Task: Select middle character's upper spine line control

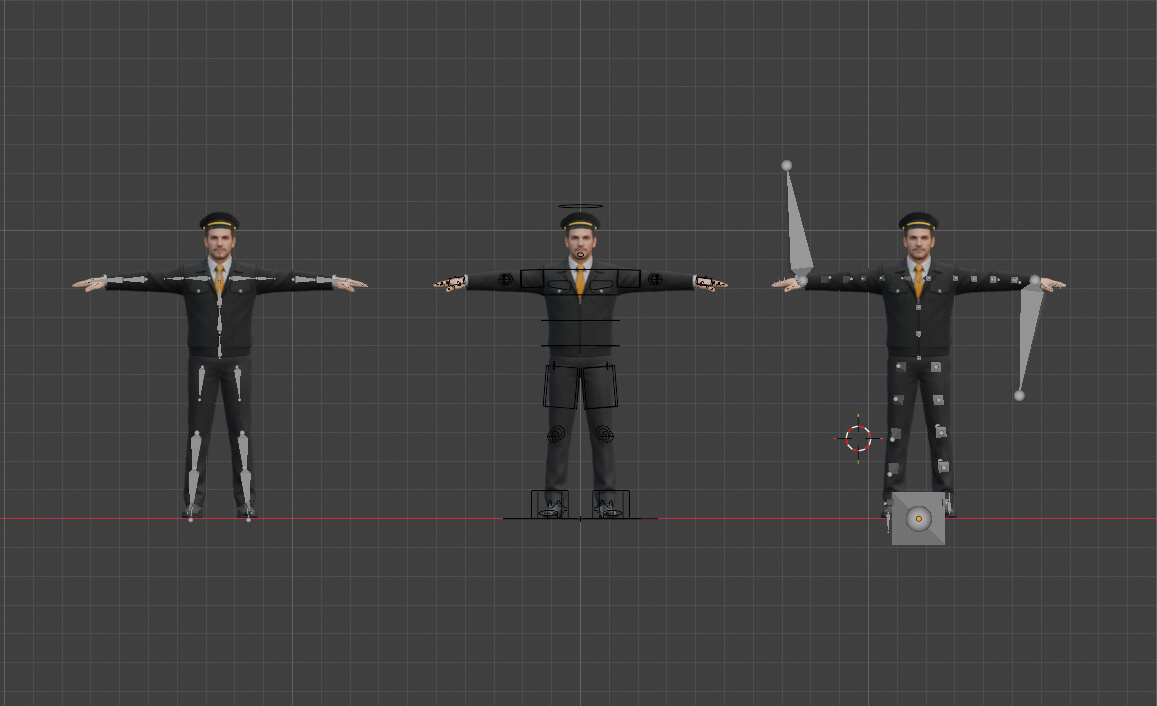Action: pos(580,320)
